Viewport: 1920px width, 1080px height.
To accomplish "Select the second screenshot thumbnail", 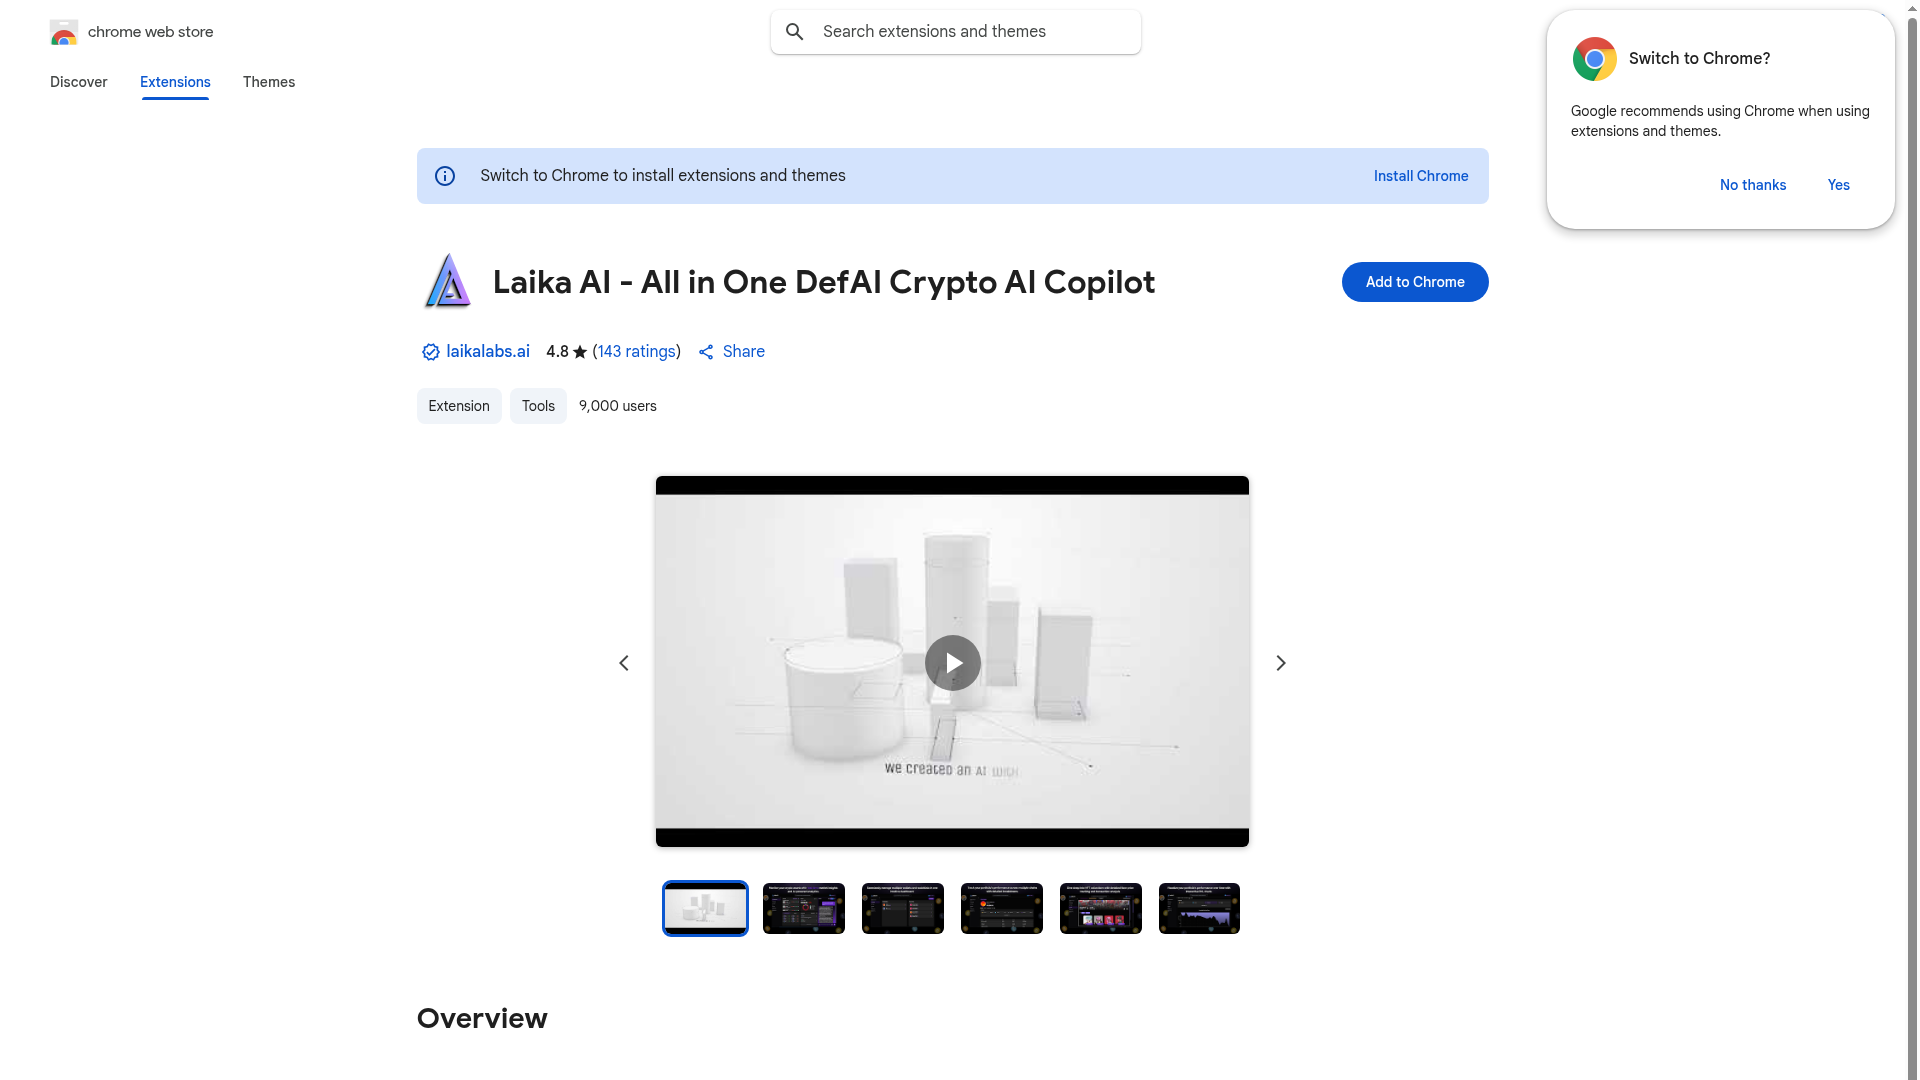I will point(804,908).
